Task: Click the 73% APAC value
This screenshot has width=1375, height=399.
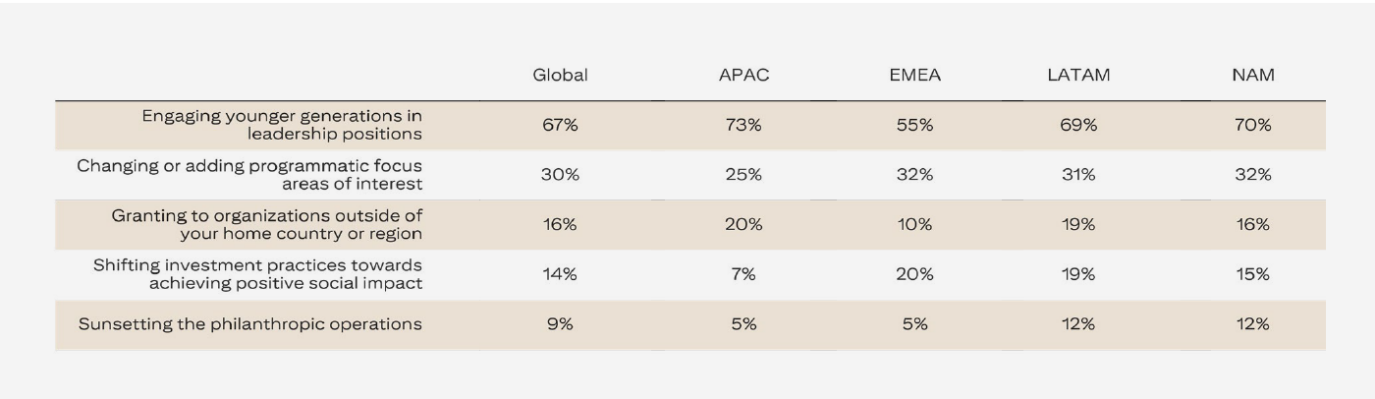Action: click(741, 126)
